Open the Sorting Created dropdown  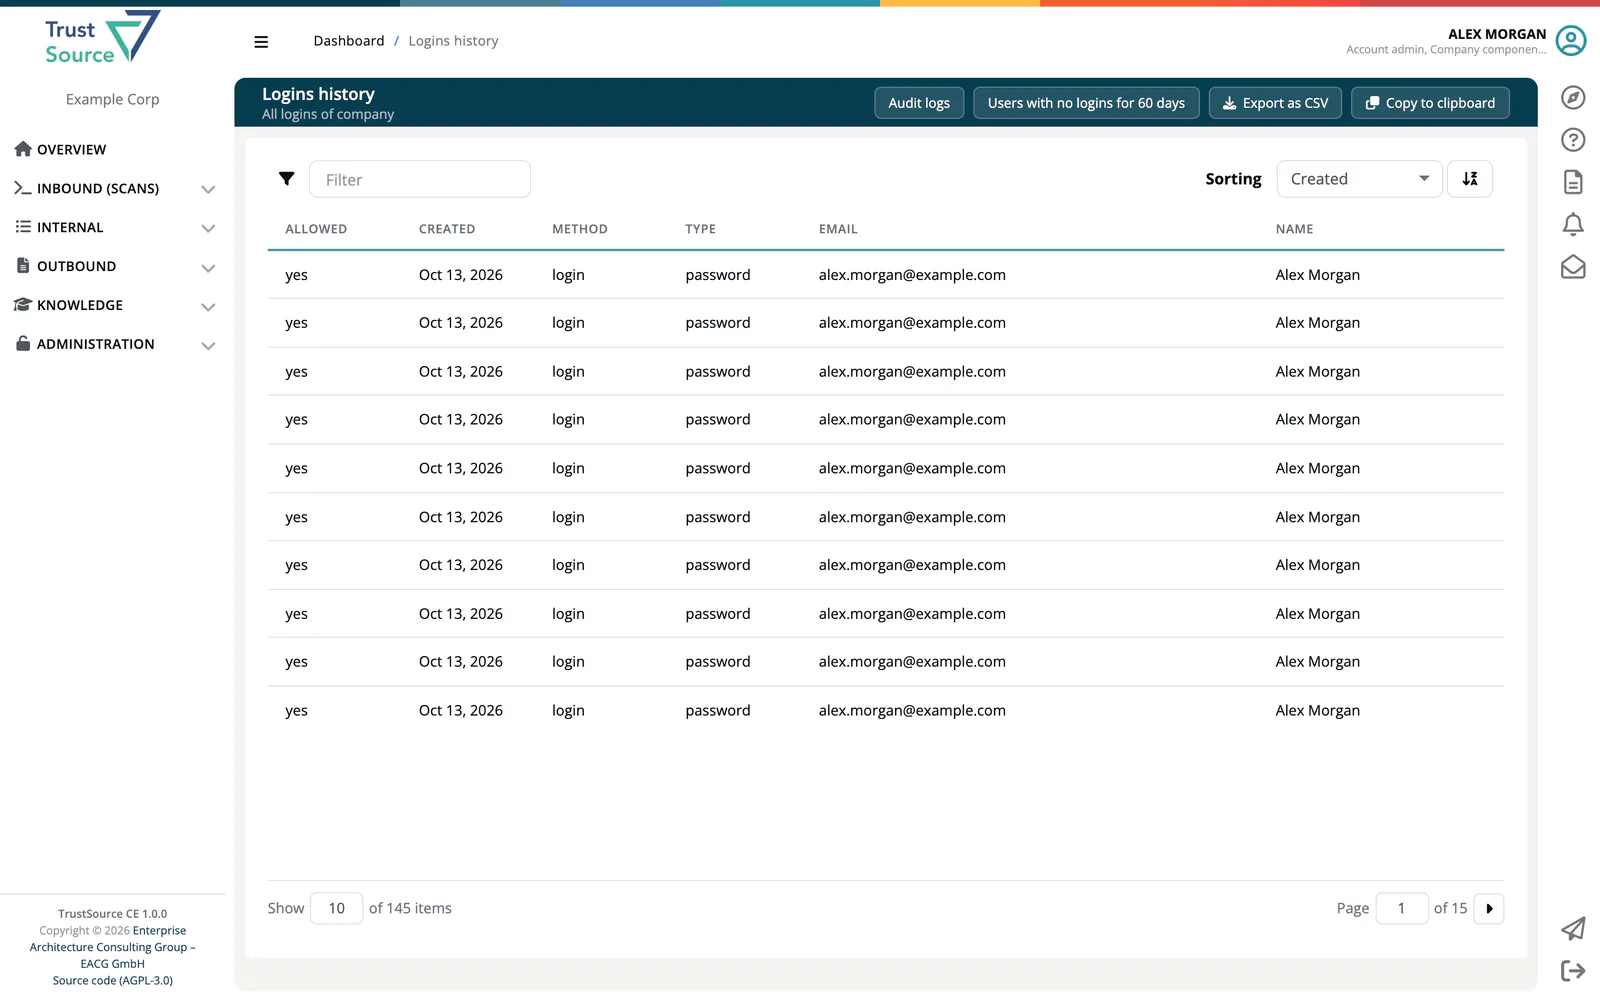[x=1359, y=179]
